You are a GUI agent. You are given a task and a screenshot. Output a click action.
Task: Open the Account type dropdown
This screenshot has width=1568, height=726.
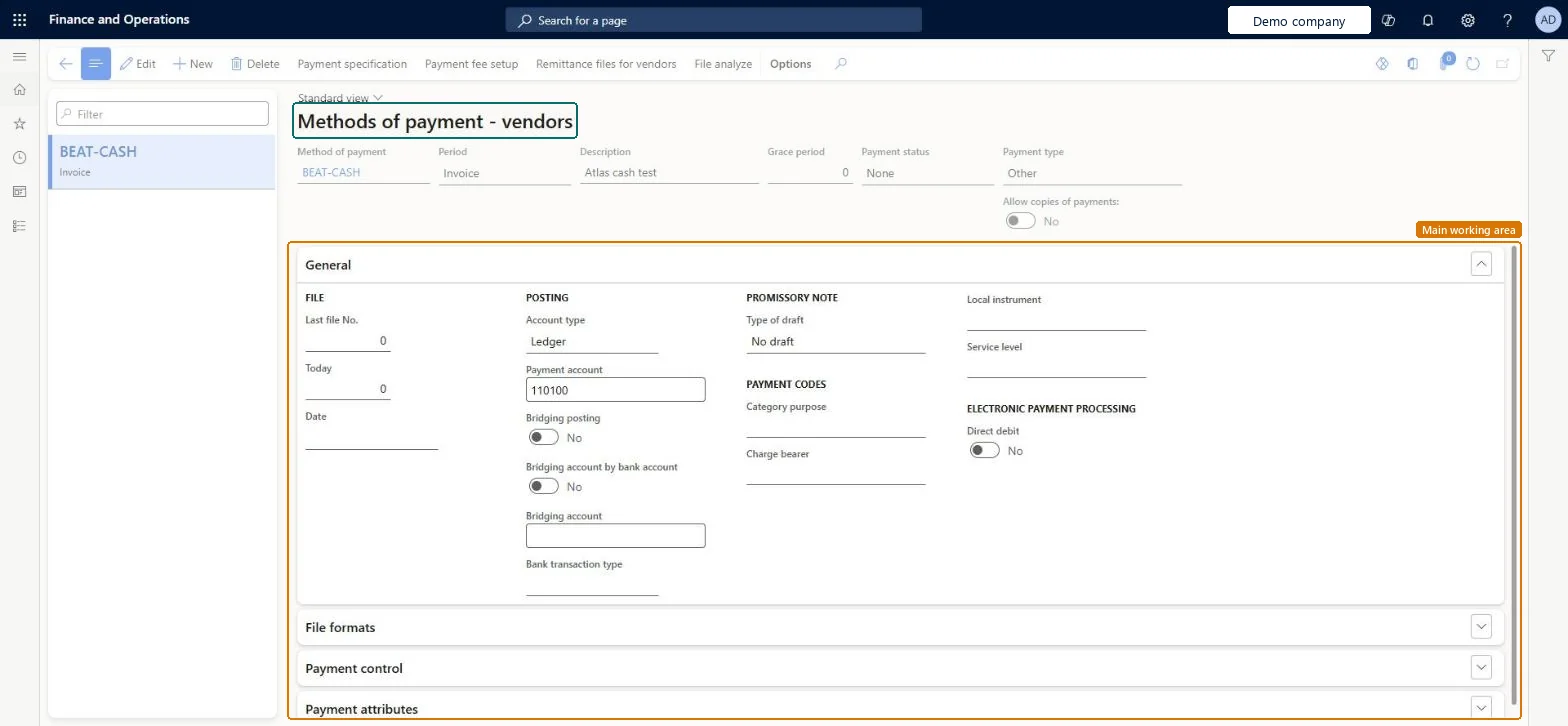pos(592,342)
